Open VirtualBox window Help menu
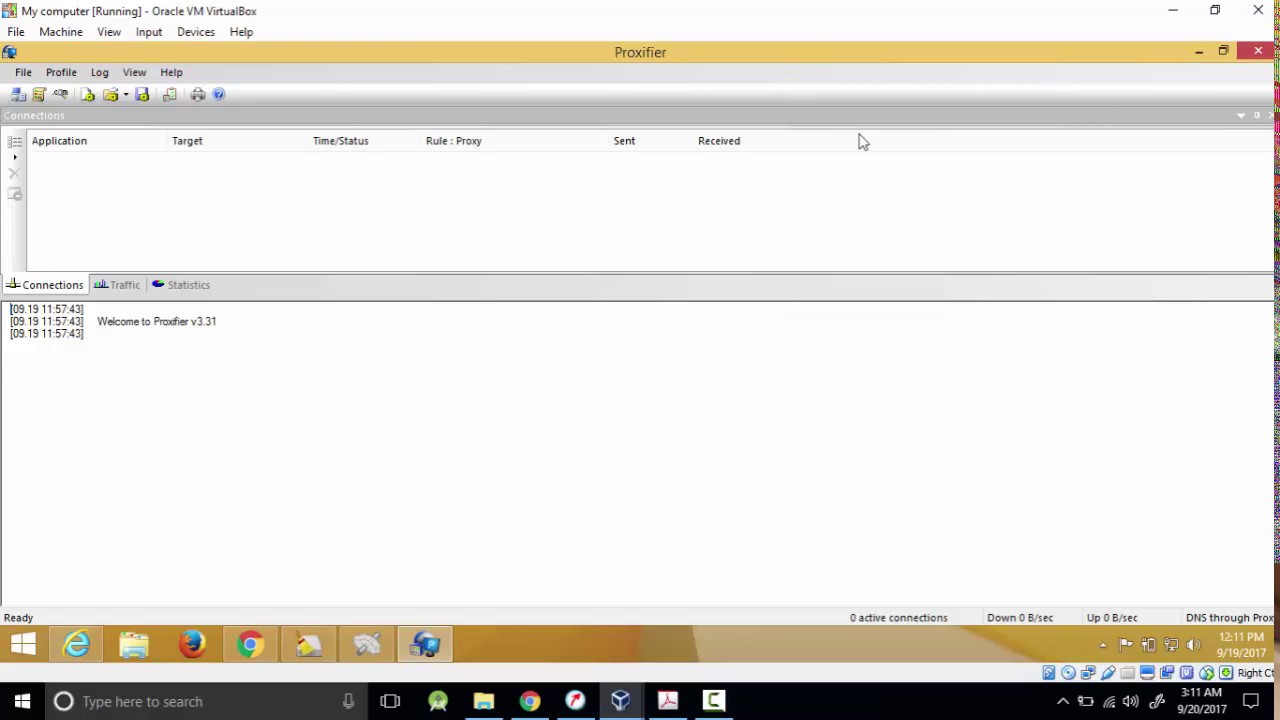1280x720 pixels. pos(241,32)
